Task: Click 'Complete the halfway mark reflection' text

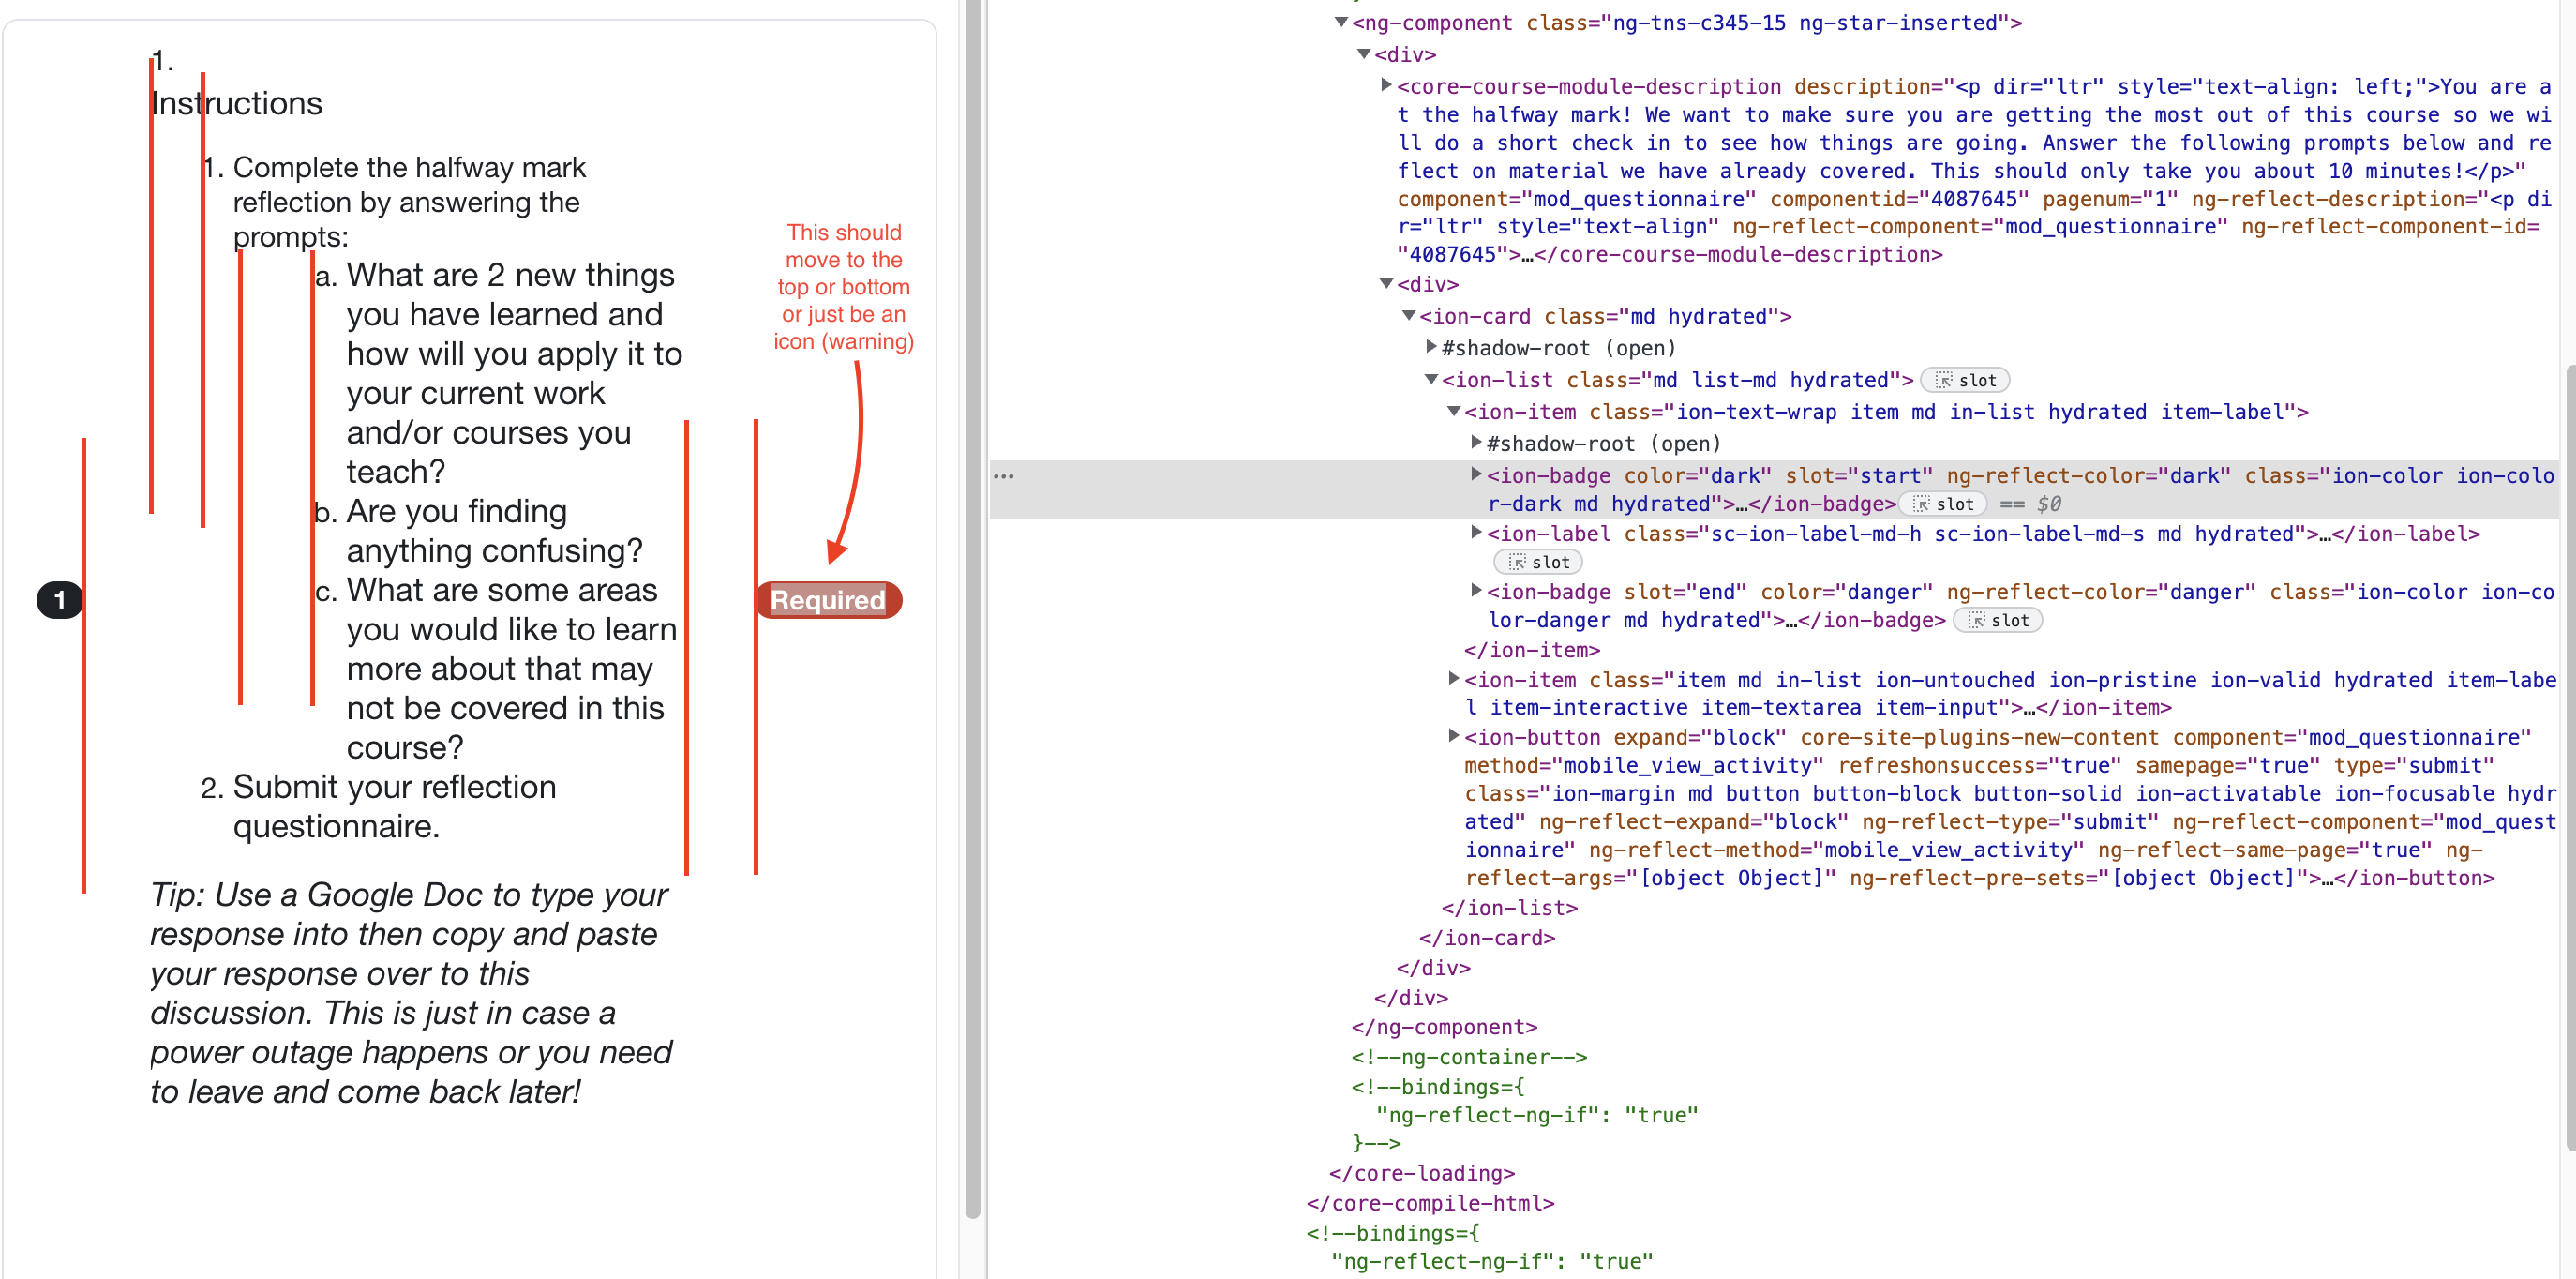Action: [409, 201]
